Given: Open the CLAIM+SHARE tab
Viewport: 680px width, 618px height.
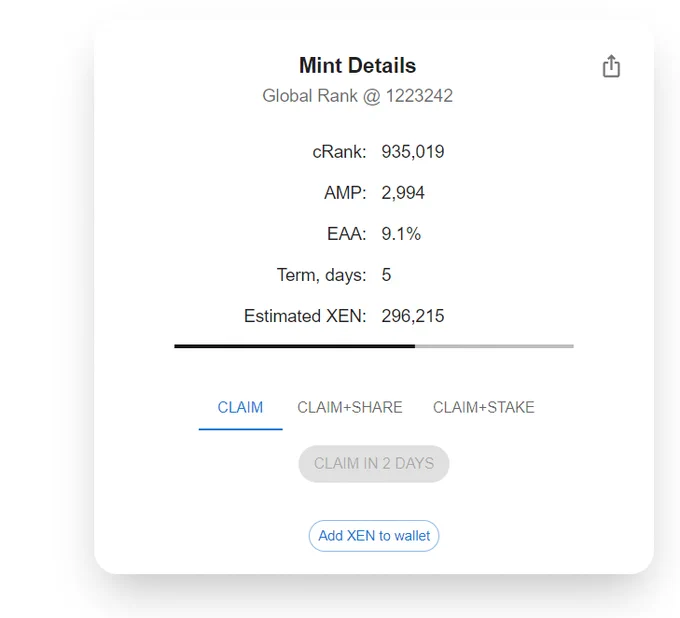Looking at the screenshot, I should coord(350,408).
